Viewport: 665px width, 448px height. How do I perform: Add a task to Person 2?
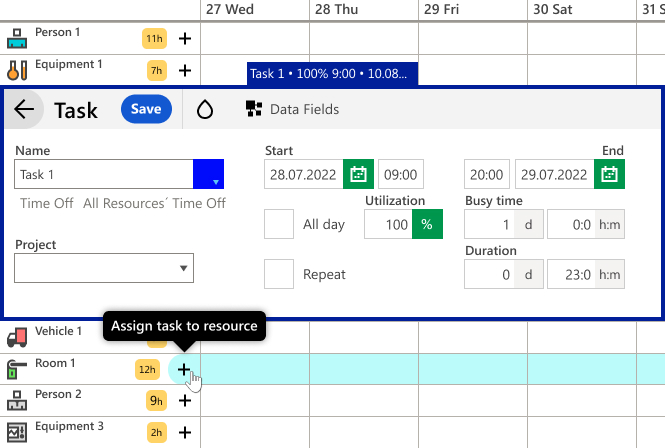click(185, 400)
